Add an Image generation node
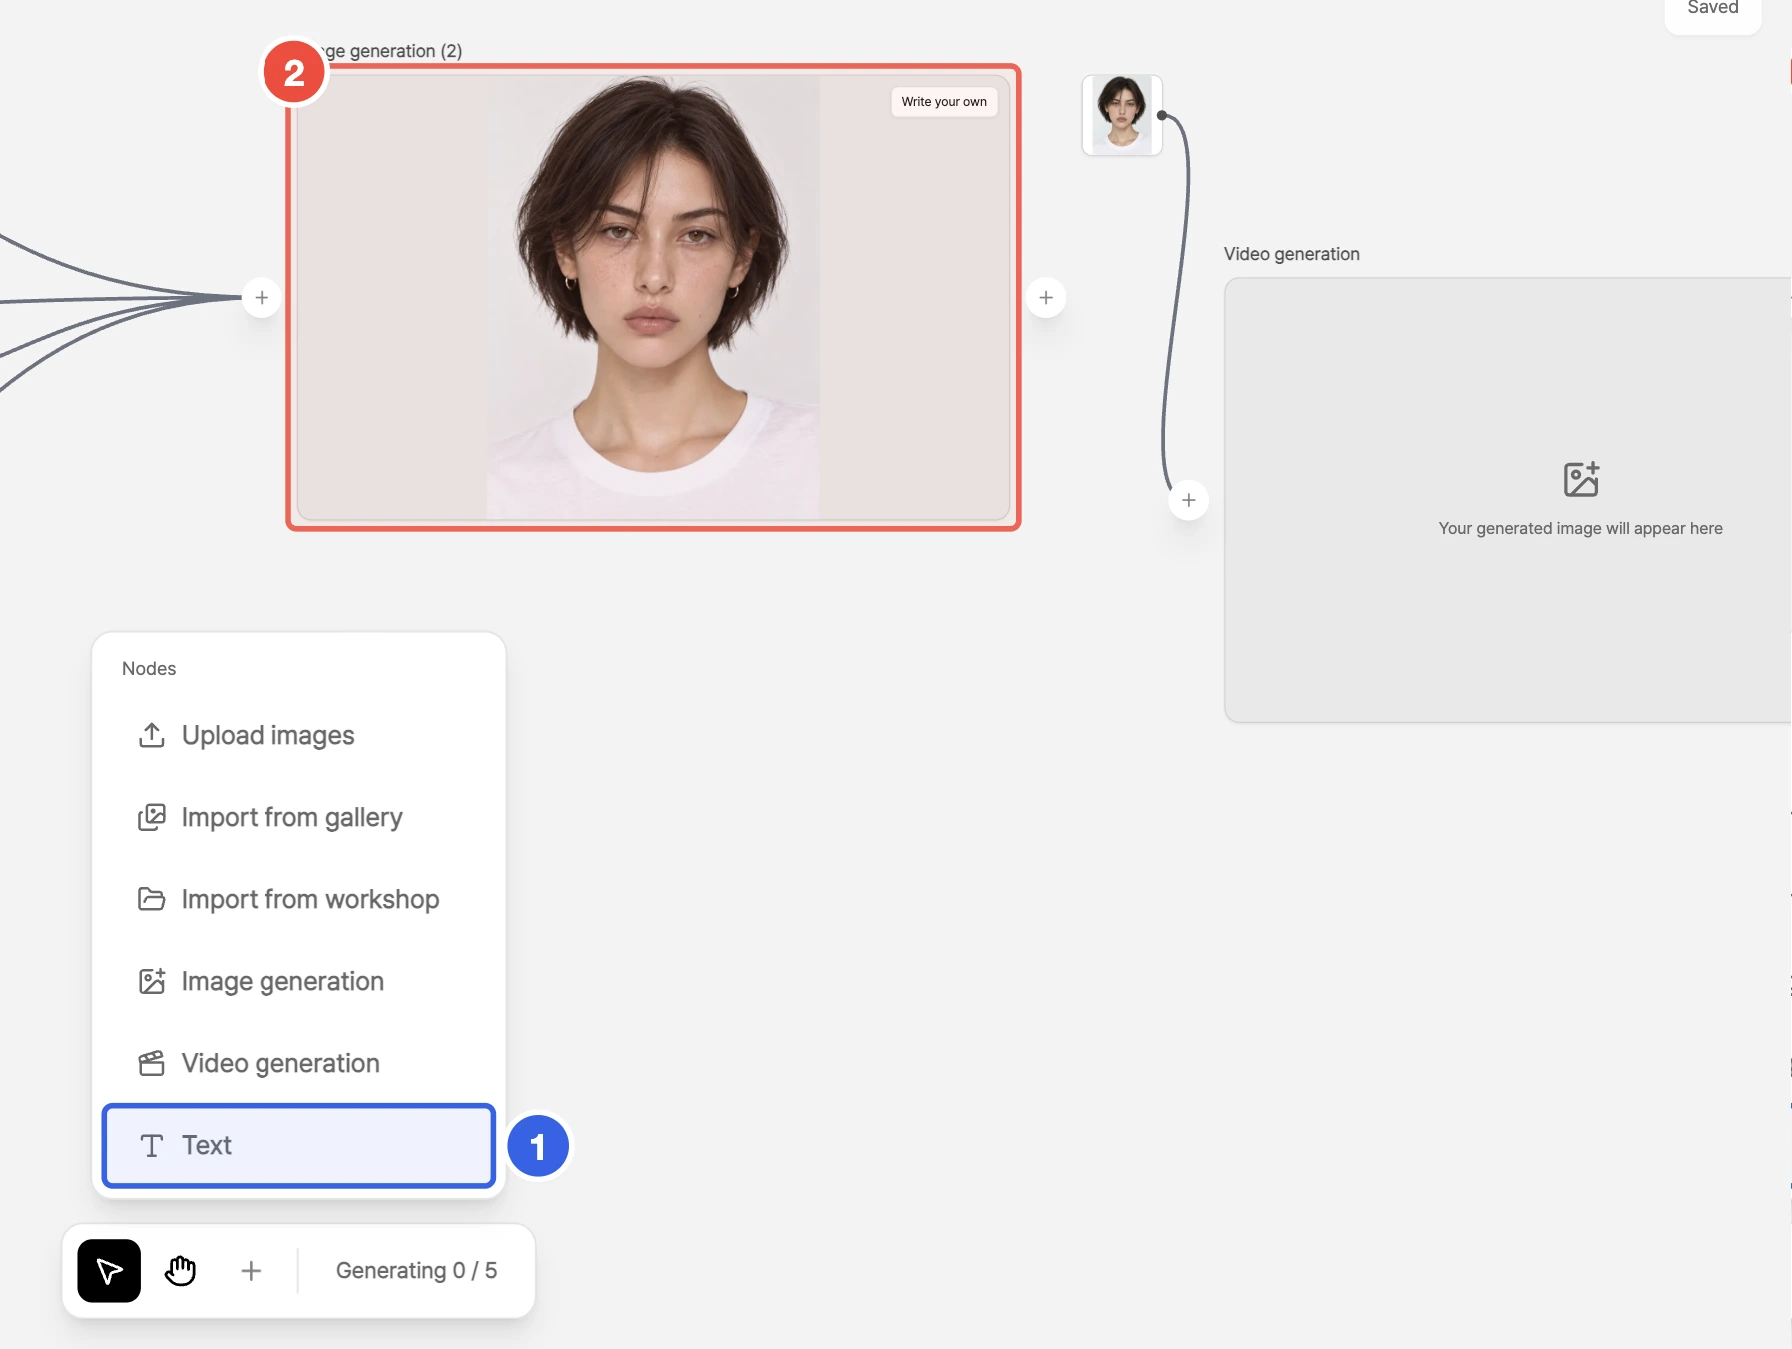The height and width of the screenshot is (1349, 1792). (298, 981)
